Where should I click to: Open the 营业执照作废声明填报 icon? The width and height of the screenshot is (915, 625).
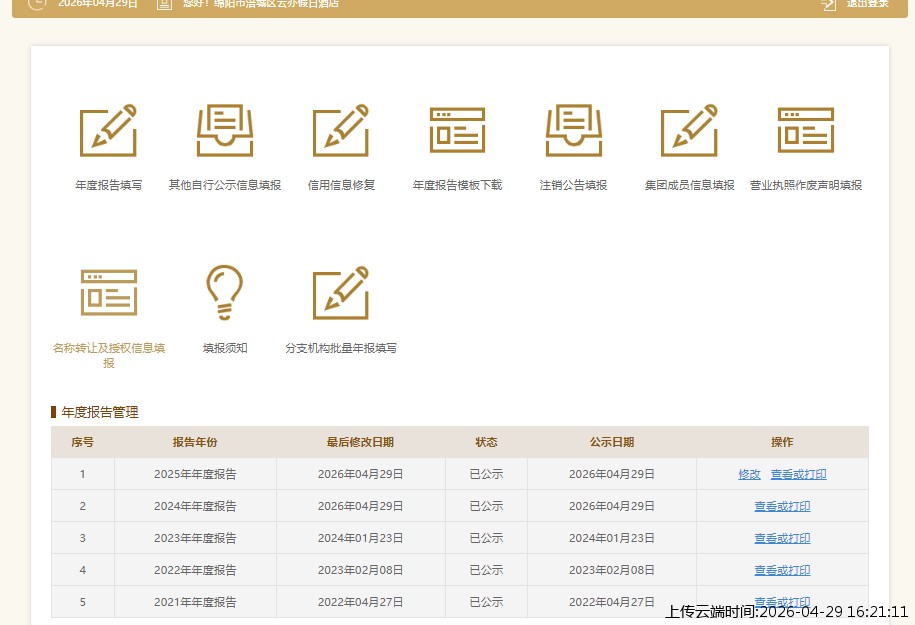point(805,131)
